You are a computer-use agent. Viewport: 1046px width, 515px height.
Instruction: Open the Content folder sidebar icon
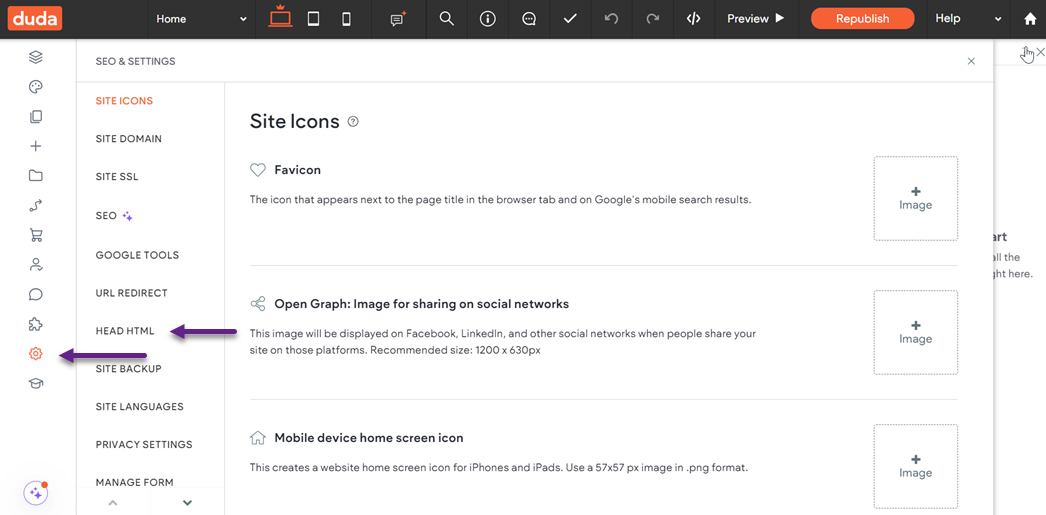click(36, 176)
